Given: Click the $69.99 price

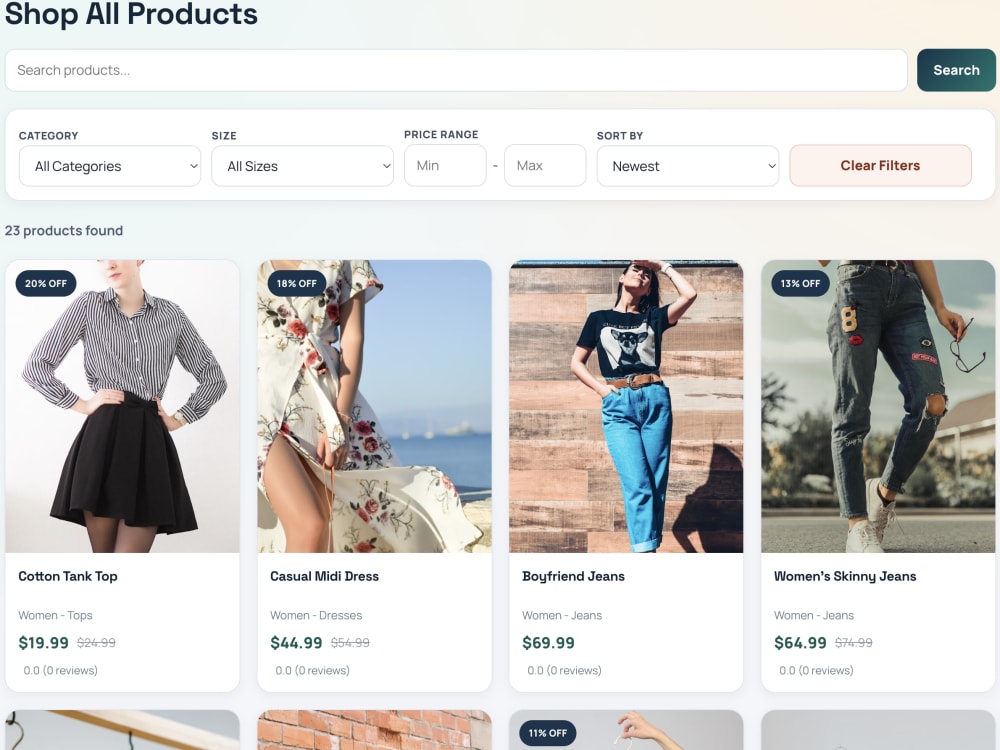Looking at the screenshot, I should 548,643.
